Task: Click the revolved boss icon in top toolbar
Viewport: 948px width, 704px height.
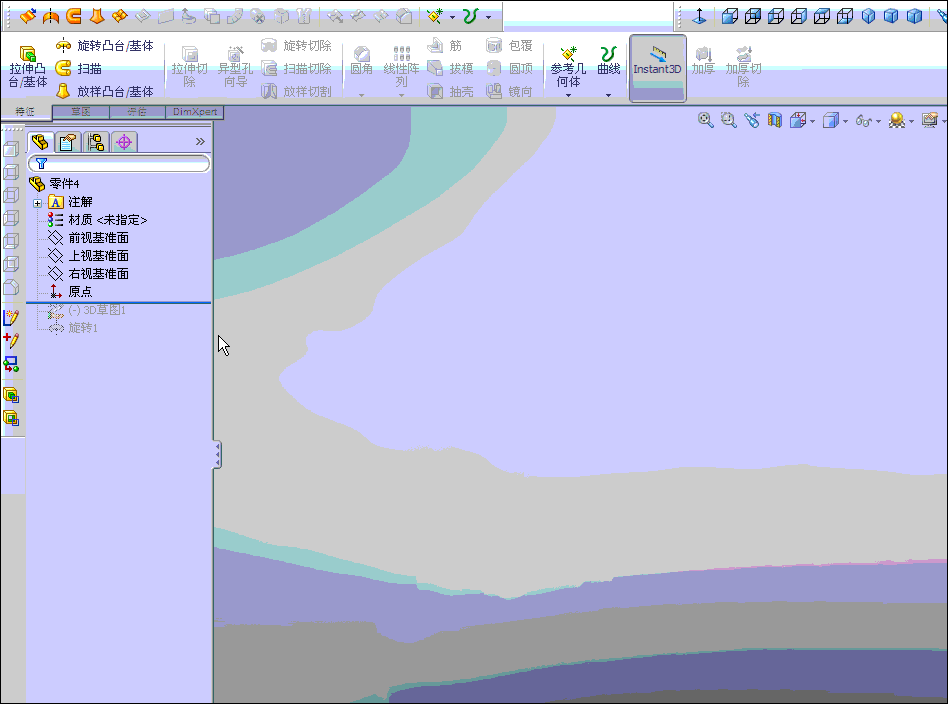Action: point(51,16)
